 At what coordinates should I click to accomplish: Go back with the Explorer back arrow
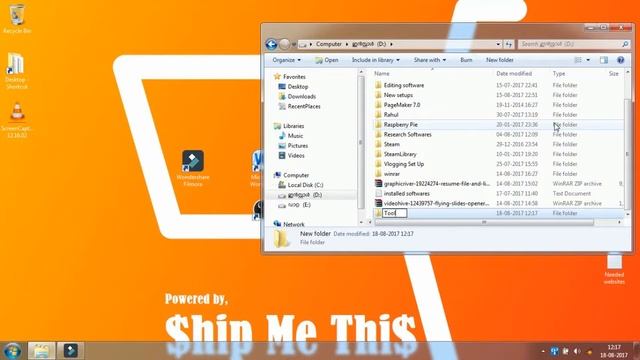click(271, 44)
